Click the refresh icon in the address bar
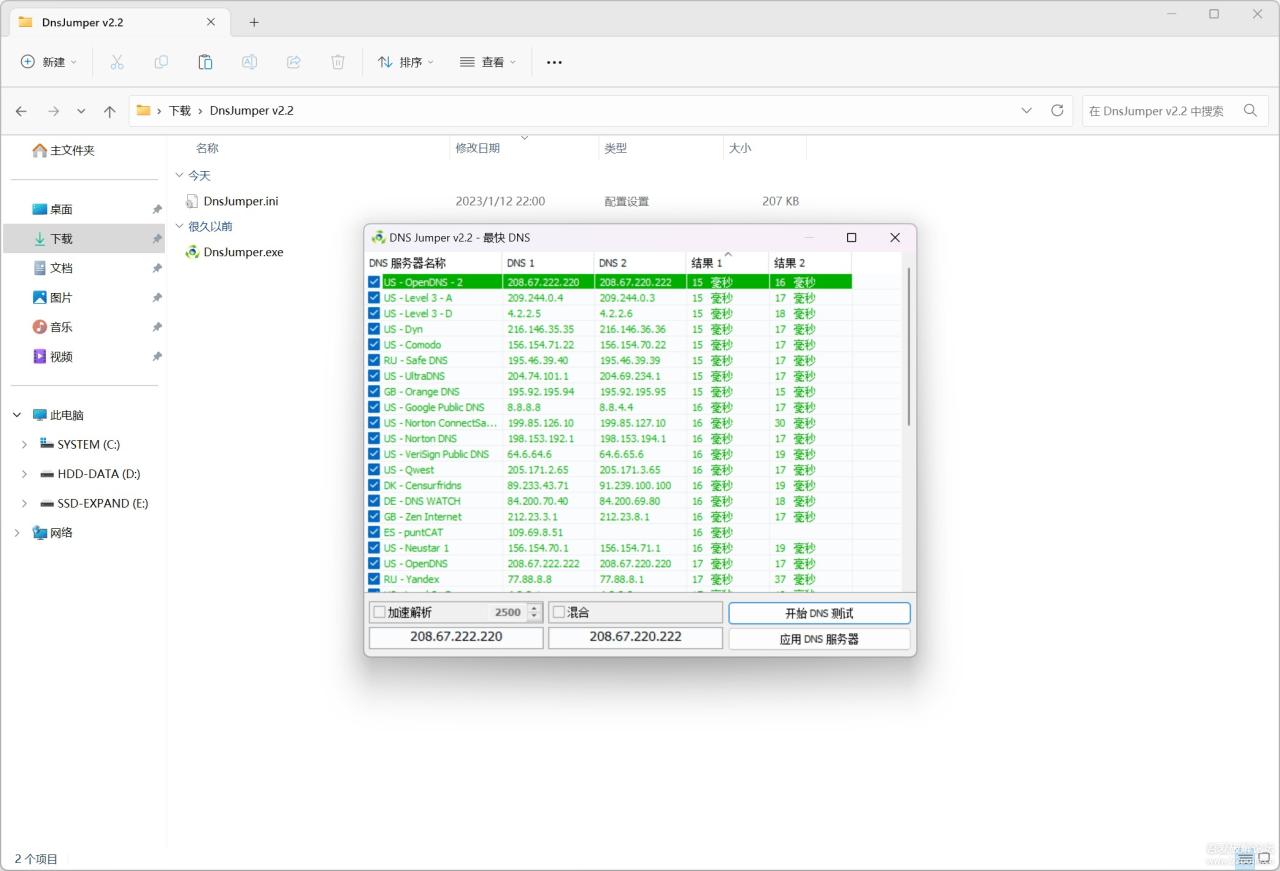 pyautogui.click(x=1057, y=111)
